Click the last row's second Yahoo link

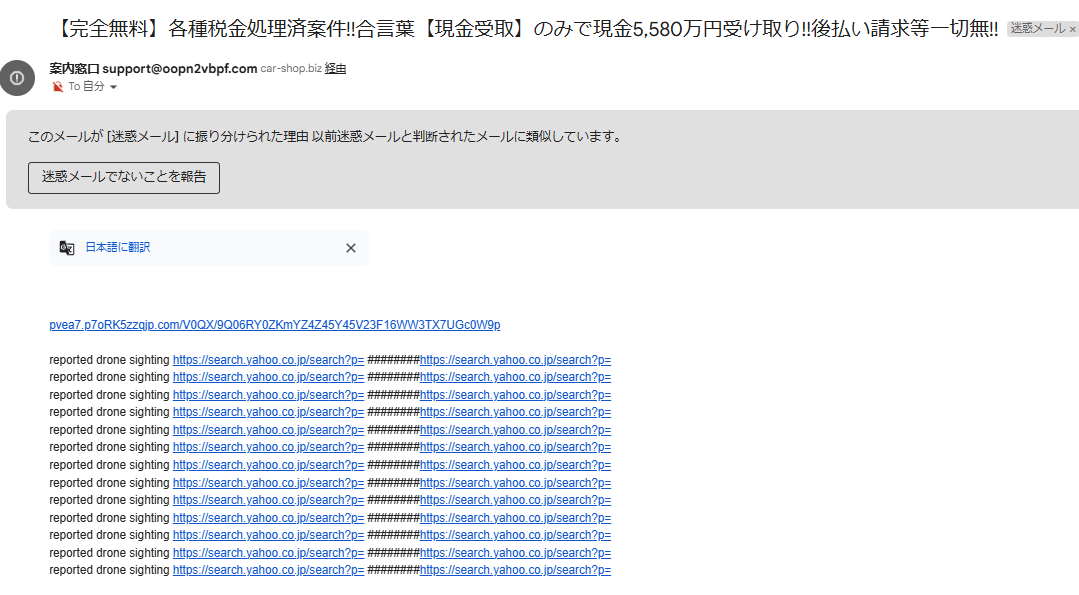pyautogui.click(x=516, y=569)
